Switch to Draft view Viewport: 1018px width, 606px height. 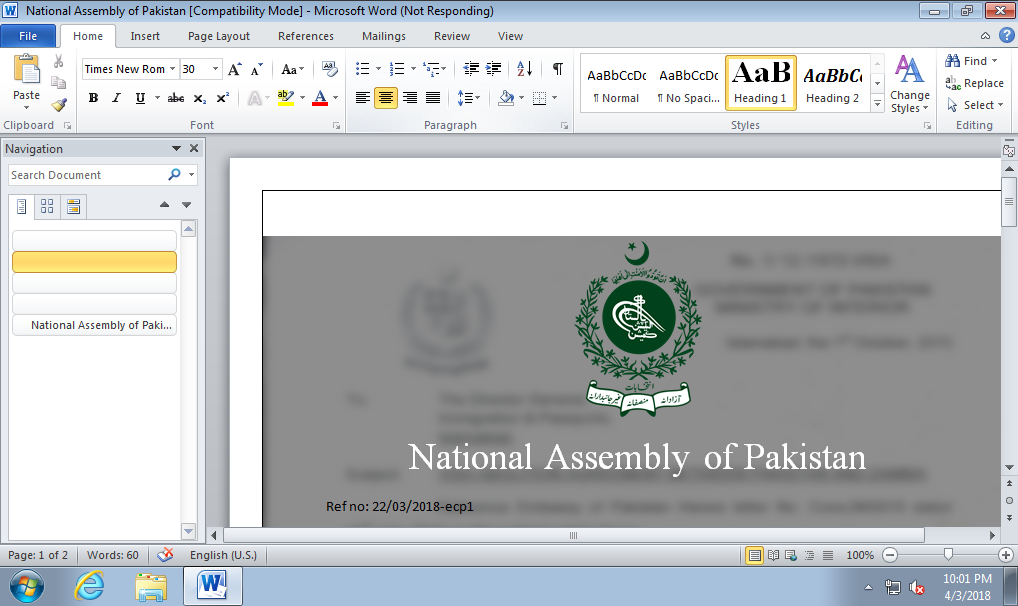(x=828, y=555)
